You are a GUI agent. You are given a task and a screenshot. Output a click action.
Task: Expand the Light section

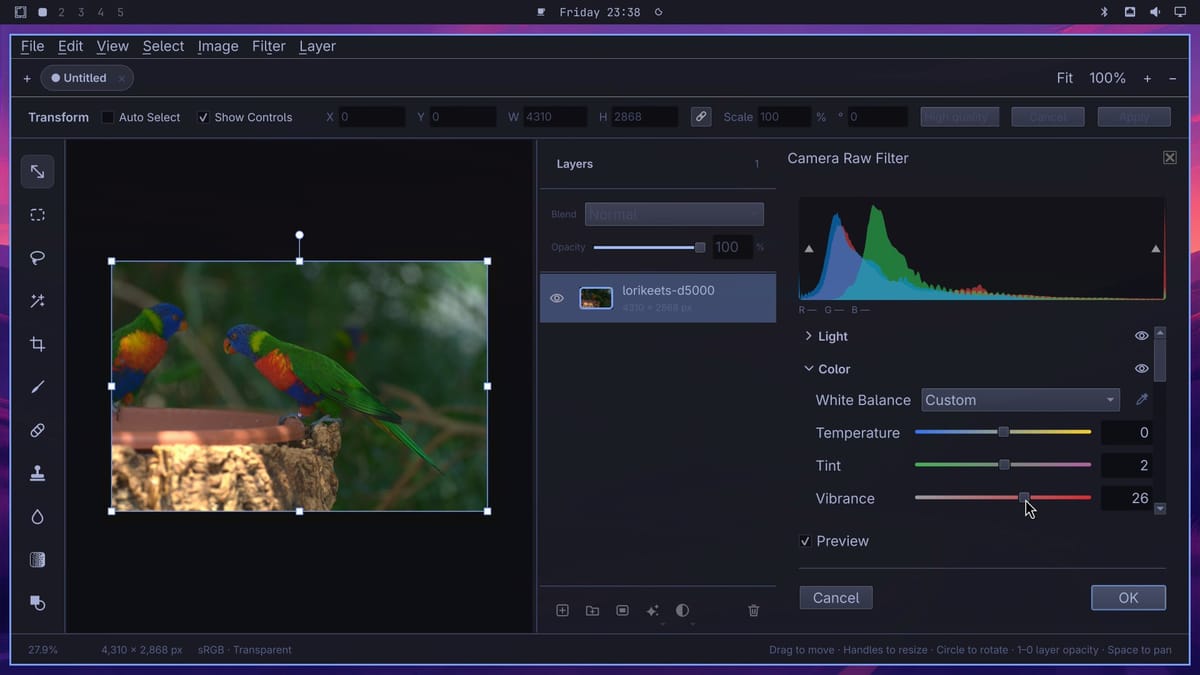point(809,336)
